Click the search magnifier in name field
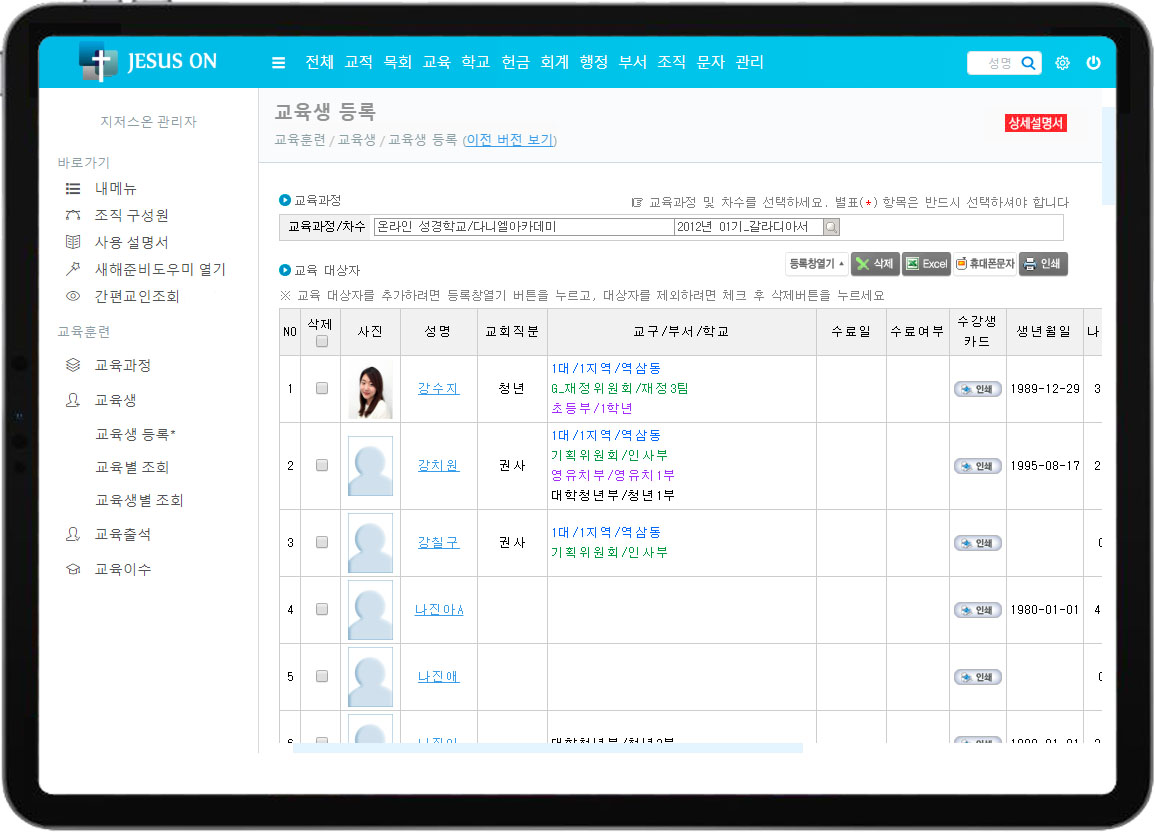Screen dimensions: 1155x832 tap(1028, 63)
